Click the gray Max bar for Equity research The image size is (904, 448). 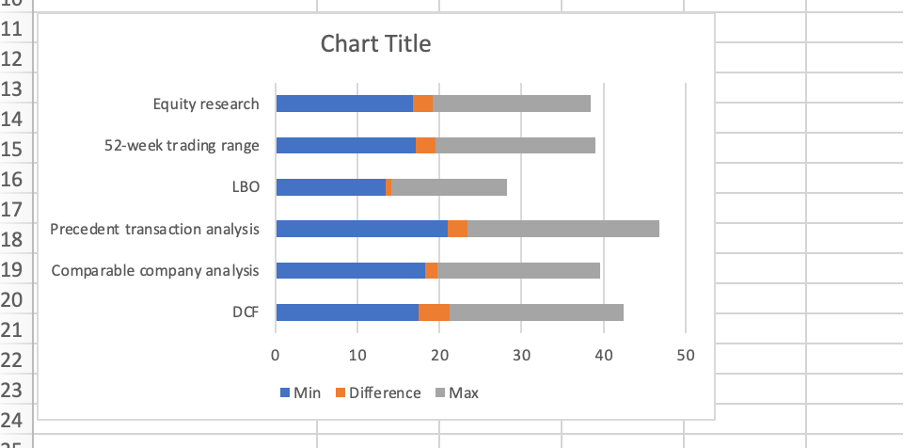511,104
